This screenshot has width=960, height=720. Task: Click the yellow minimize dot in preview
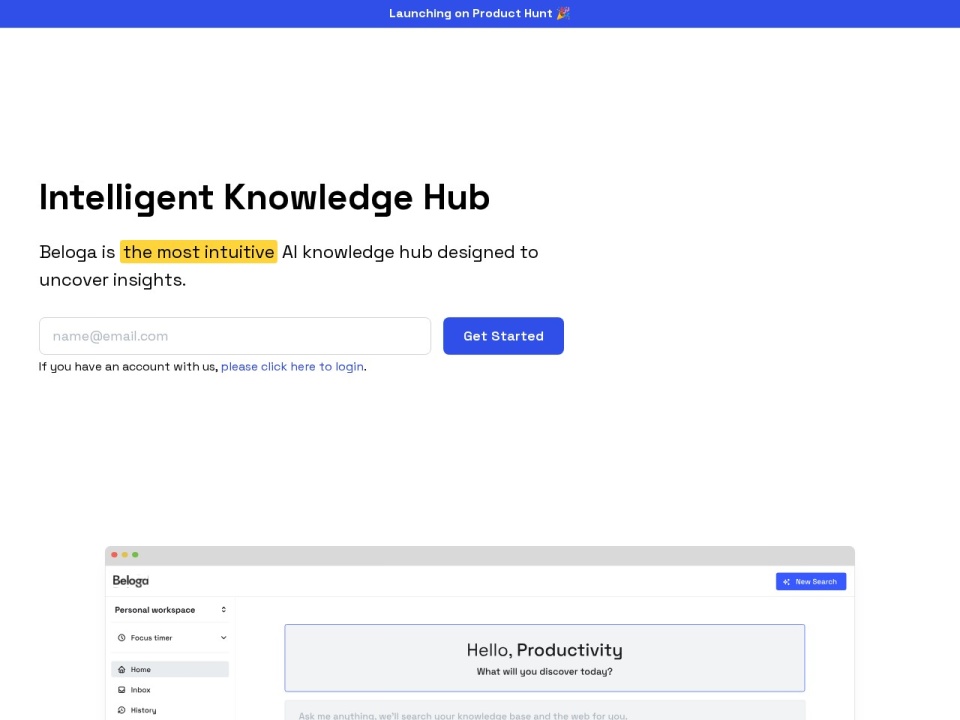pyautogui.click(x=125, y=555)
